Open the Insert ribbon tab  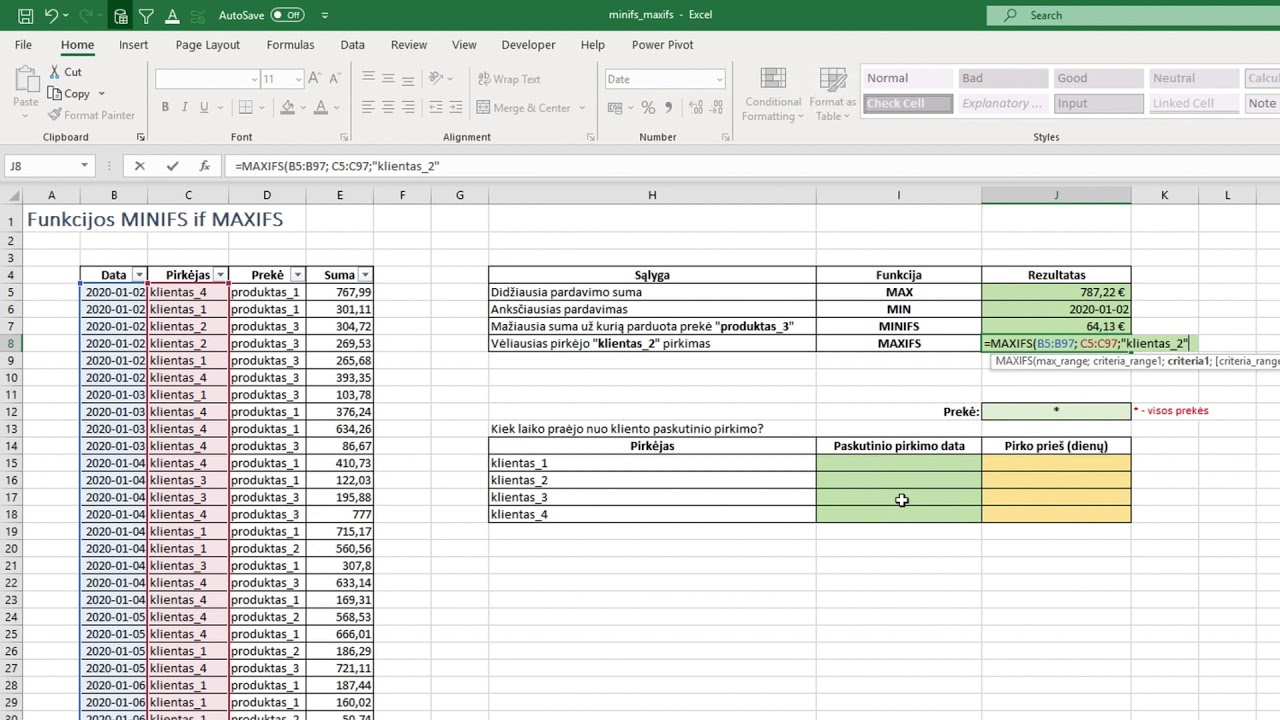133,45
